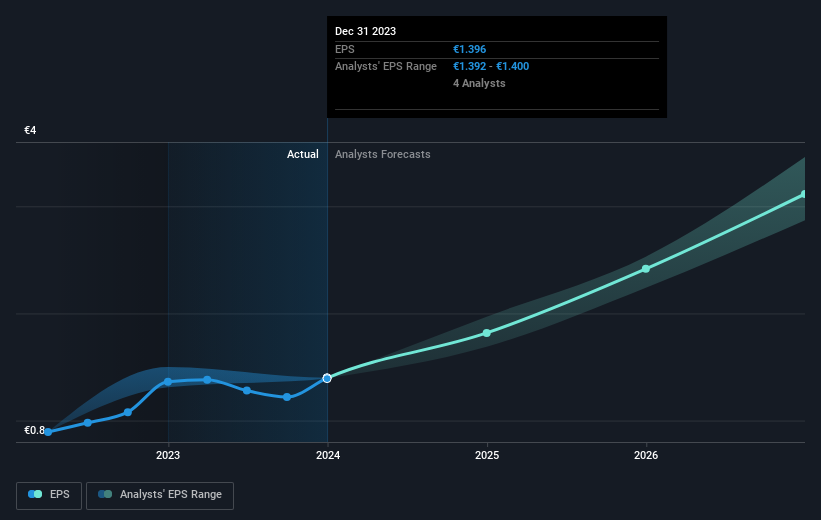Click the lowest late-2023 EPS data point
This screenshot has height=520, width=821.
[x=287, y=397]
